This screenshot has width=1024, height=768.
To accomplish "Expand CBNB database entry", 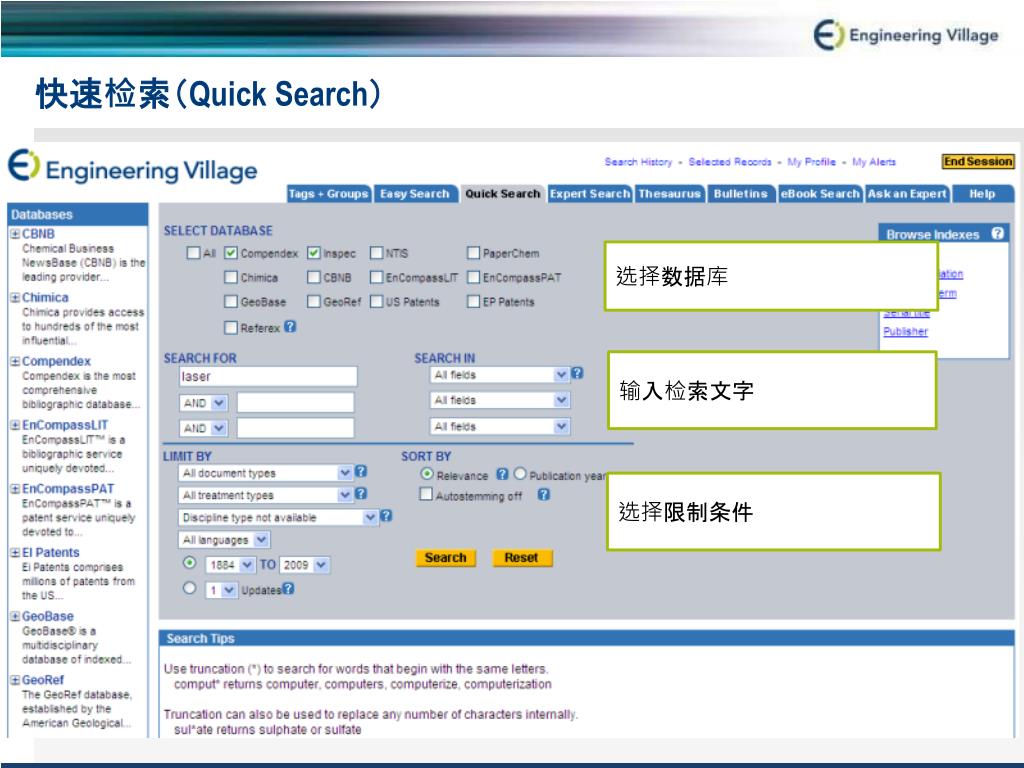I will click(x=15, y=234).
